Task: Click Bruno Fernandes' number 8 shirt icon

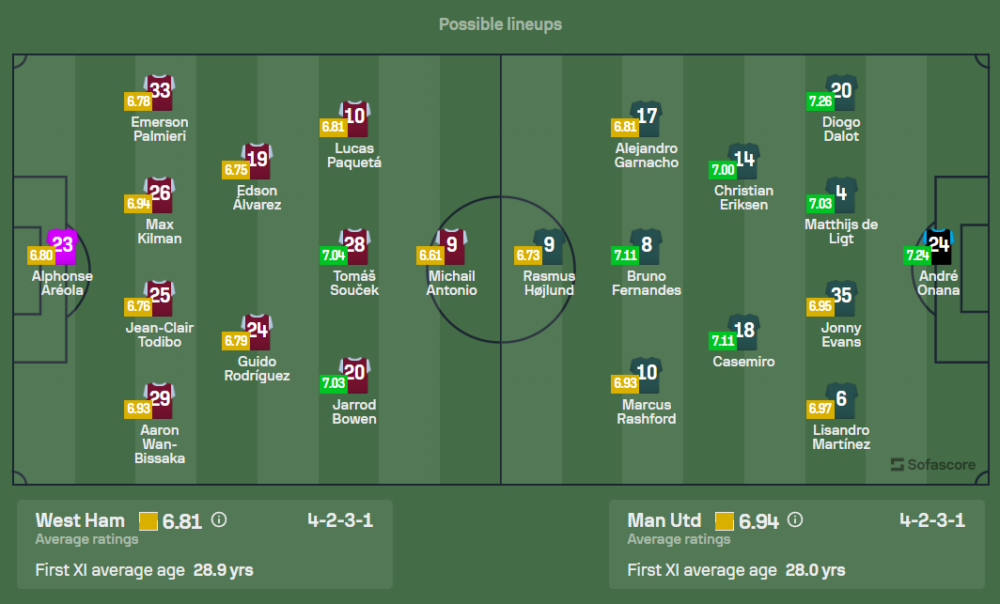Action: (x=647, y=246)
